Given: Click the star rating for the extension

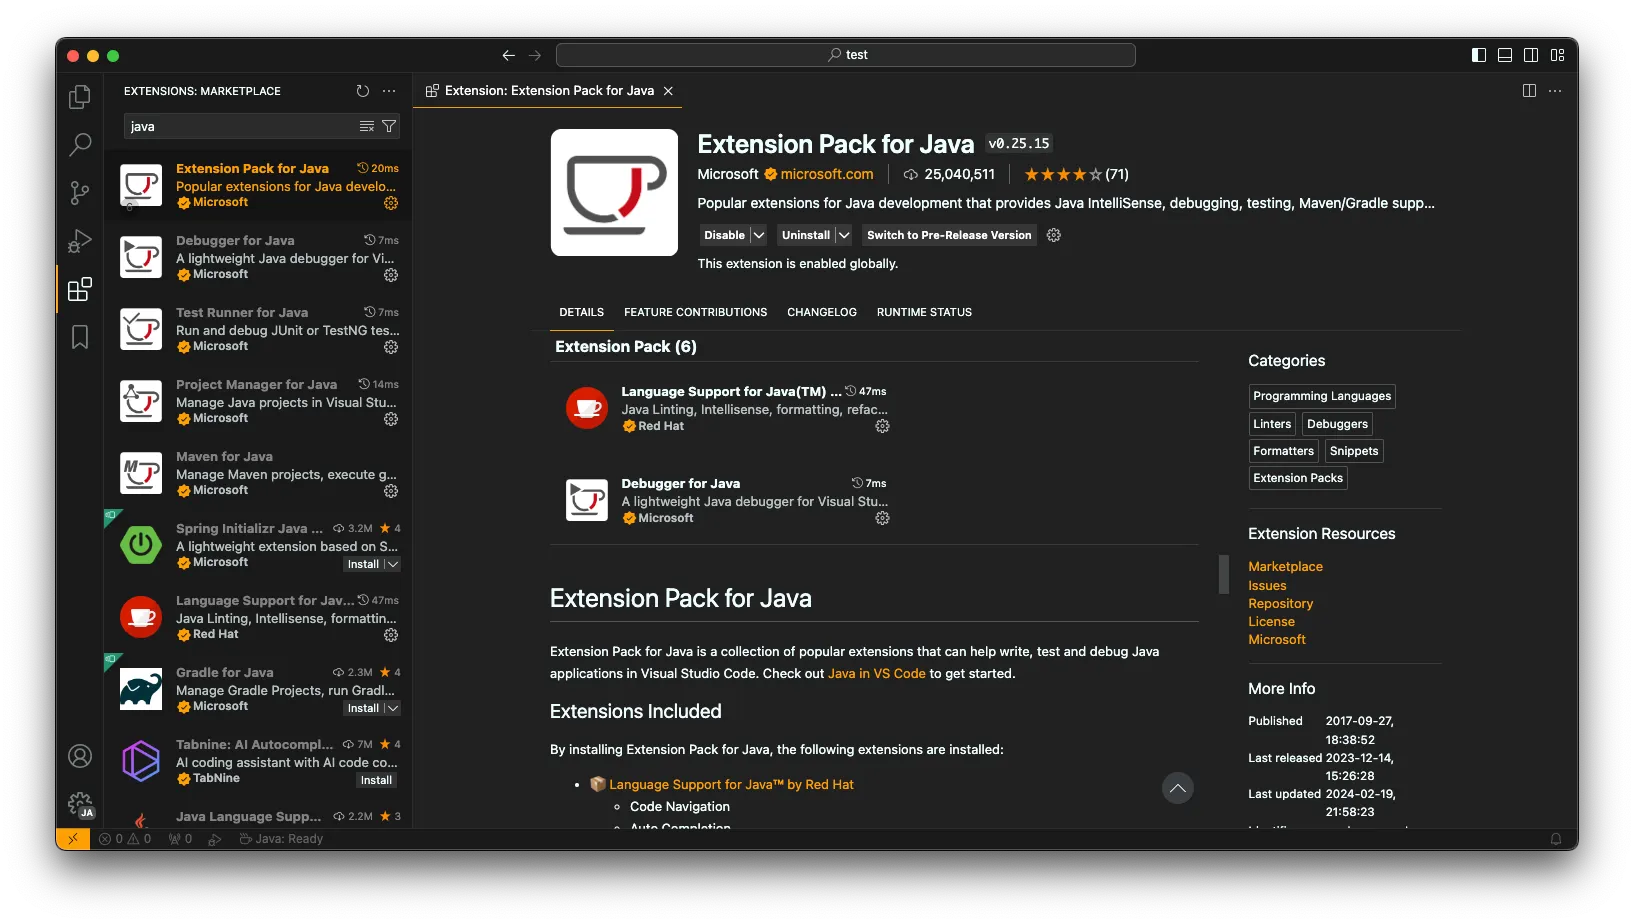Looking at the screenshot, I should pyautogui.click(x=1077, y=174).
